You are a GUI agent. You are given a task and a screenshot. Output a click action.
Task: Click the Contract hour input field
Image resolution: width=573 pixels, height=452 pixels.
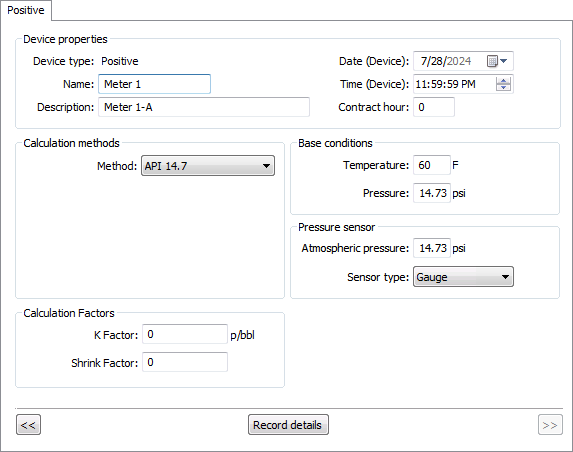click(x=434, y=107)
